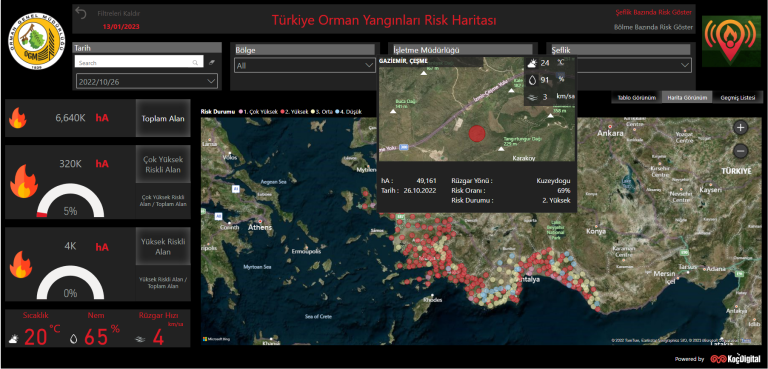Click the flame icon beside 320K gauge
The image size is (768, 369).
[24, 181]
